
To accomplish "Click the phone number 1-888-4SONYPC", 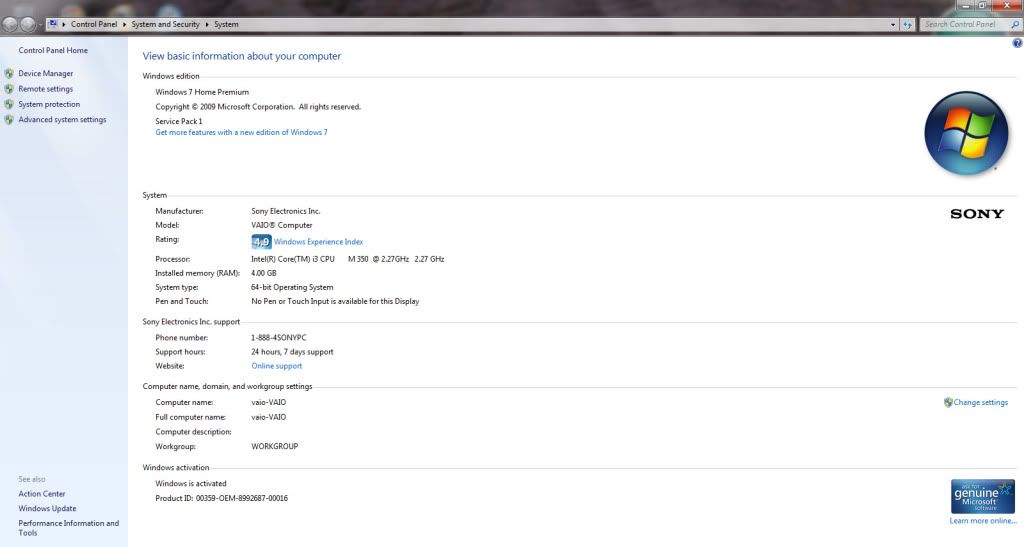I will (x=278, y=337).
